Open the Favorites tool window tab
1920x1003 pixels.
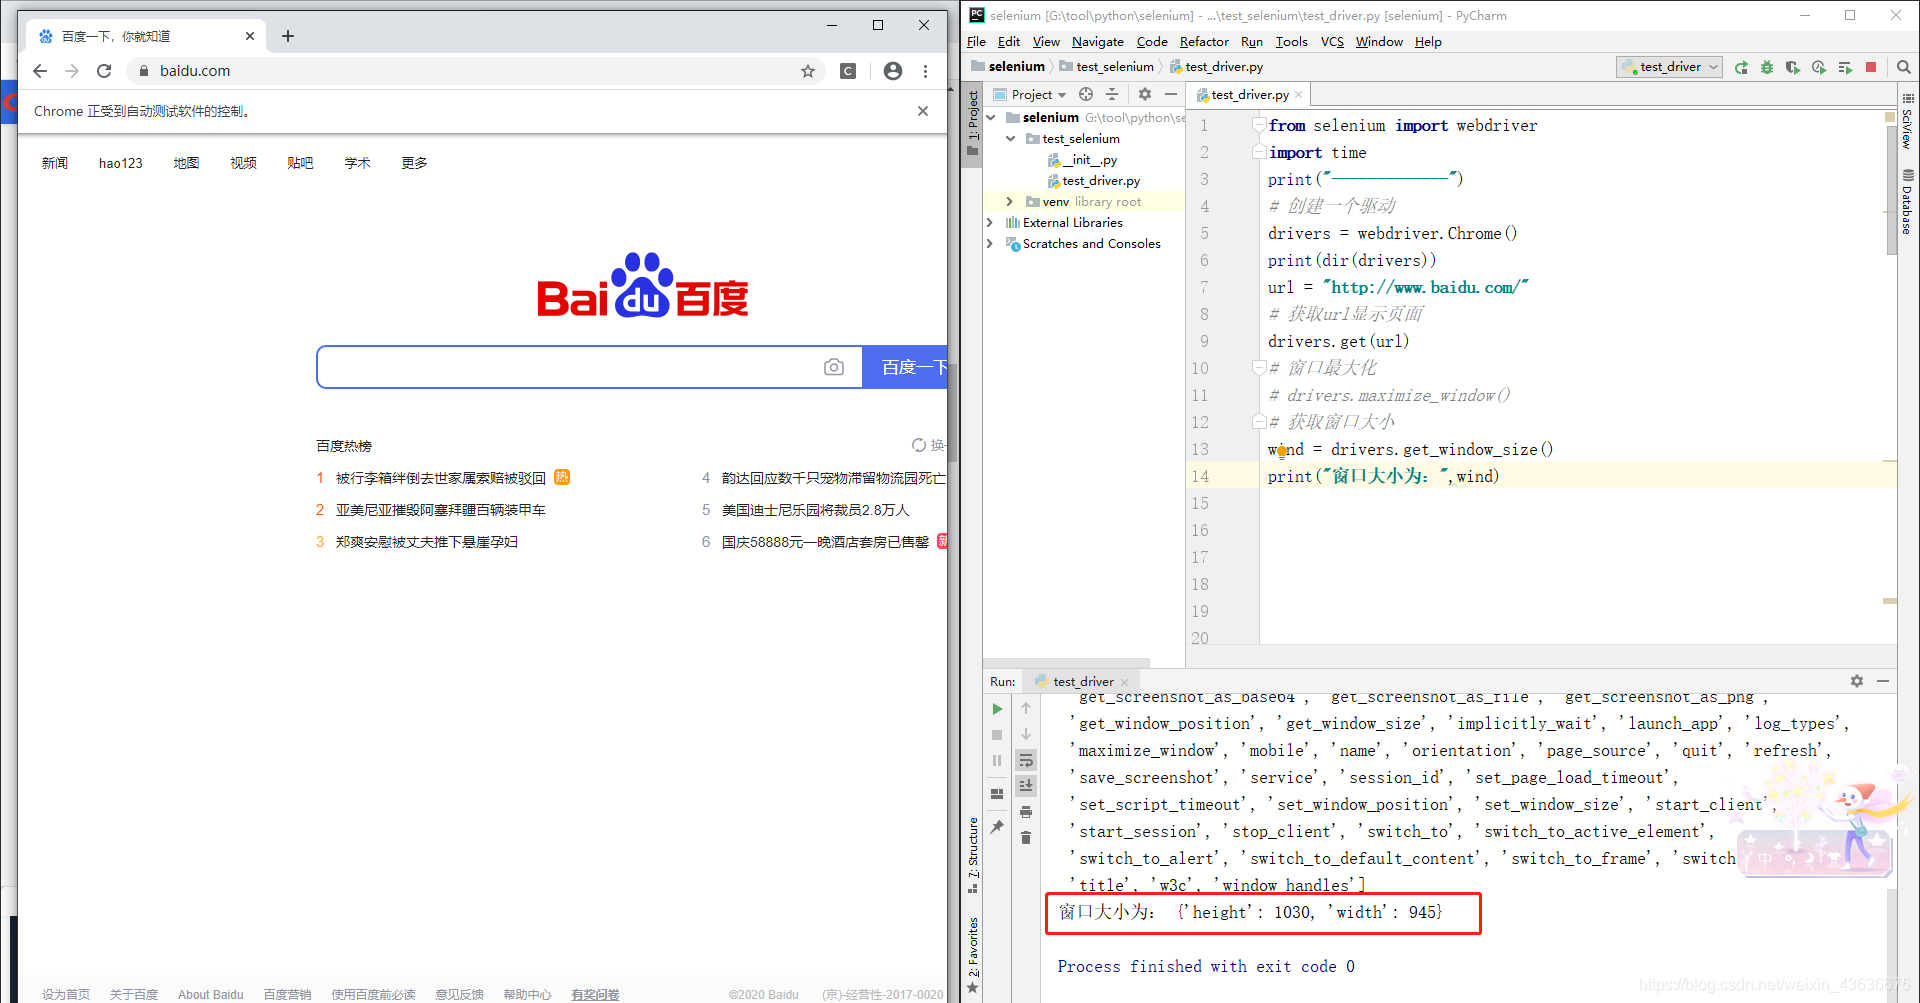click(x=973, y=955)
